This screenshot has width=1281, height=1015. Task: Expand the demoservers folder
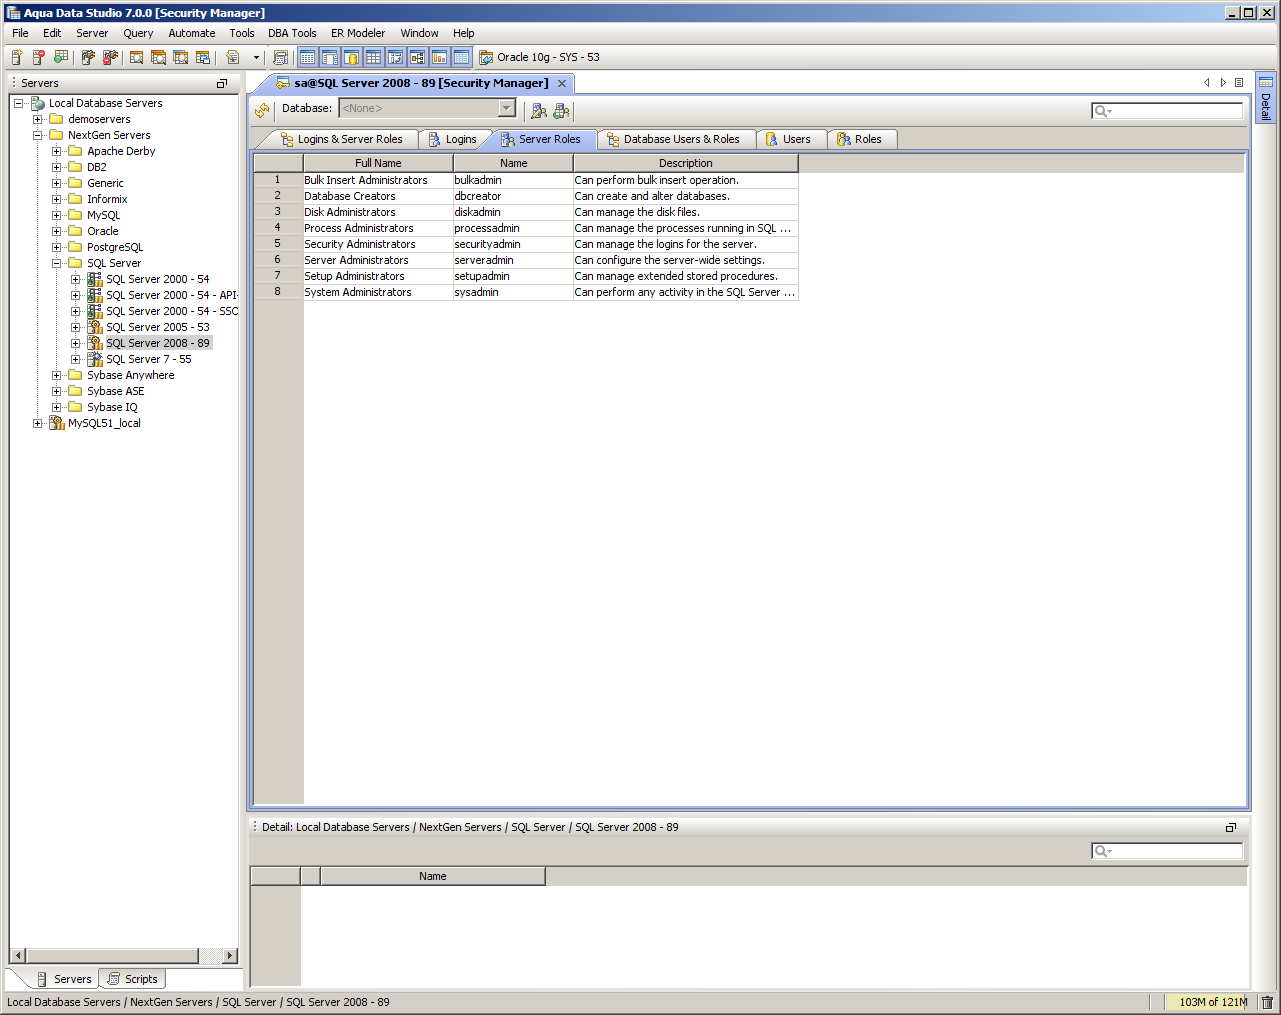pos(38,119)
